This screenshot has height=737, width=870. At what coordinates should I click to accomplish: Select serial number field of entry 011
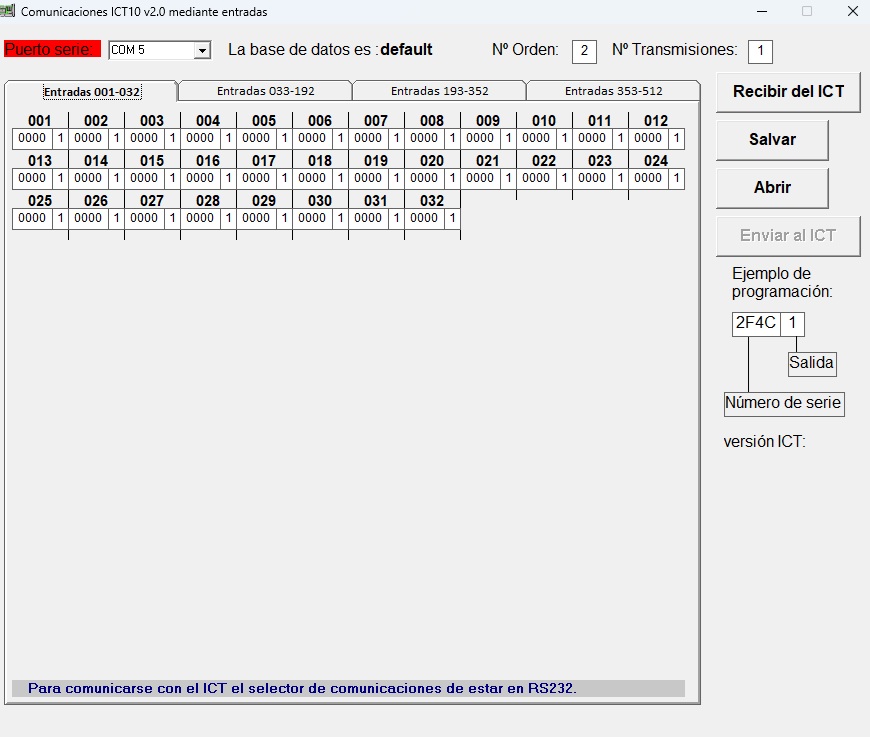click(x=593, y=138)
